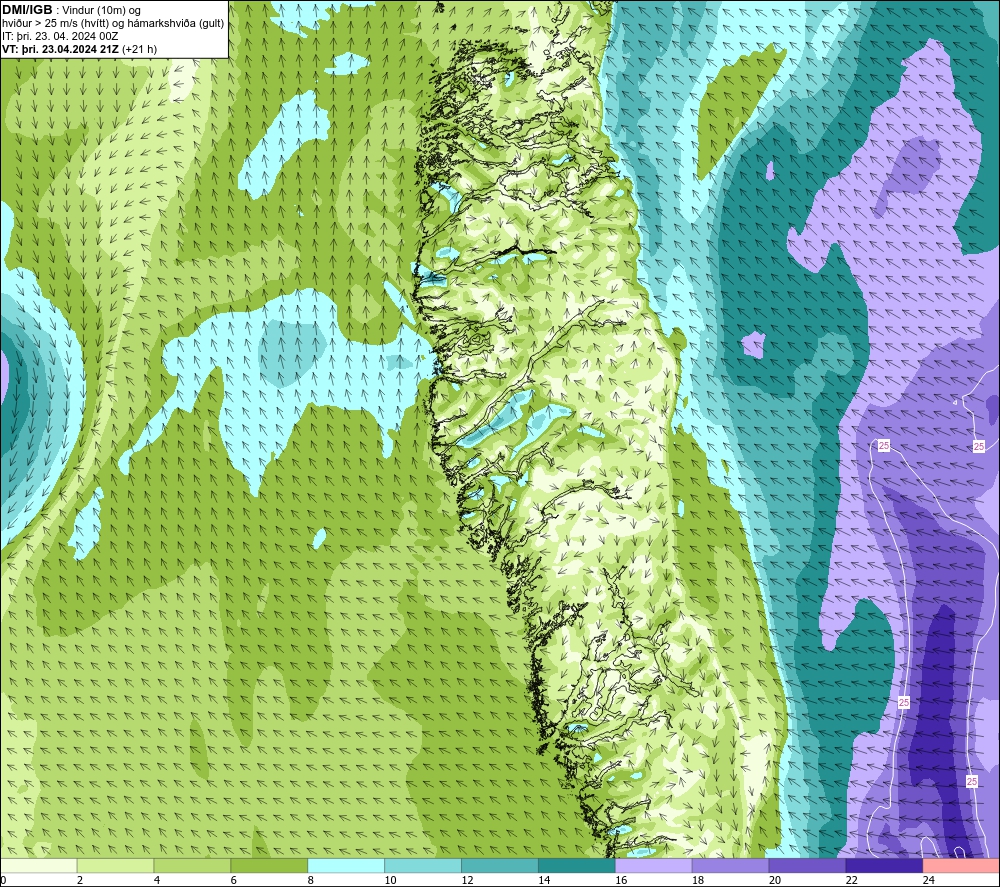Click the scale label '6'

[233, 880]
